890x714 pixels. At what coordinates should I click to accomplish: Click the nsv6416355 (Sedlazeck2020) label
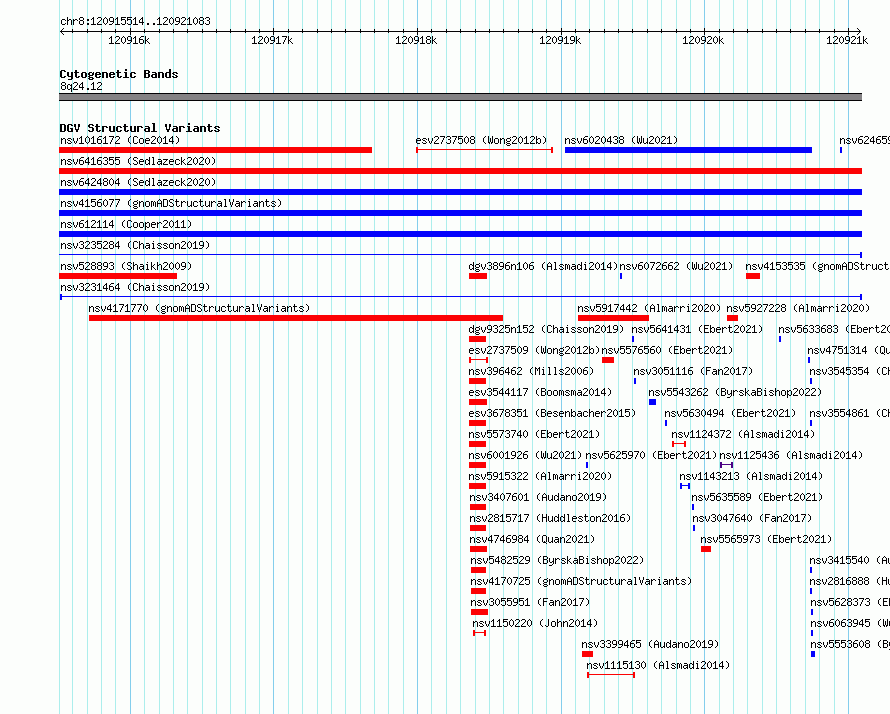(x=138, y=161)
